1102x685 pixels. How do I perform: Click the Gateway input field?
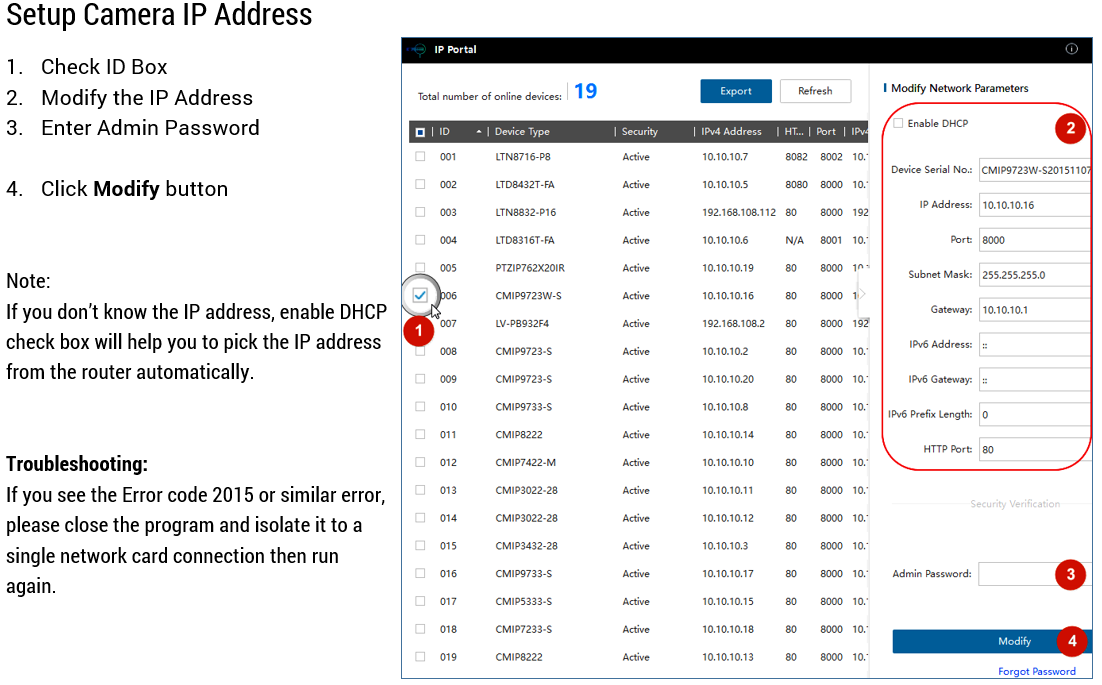pyautogui.click(x=1033, y=310)
